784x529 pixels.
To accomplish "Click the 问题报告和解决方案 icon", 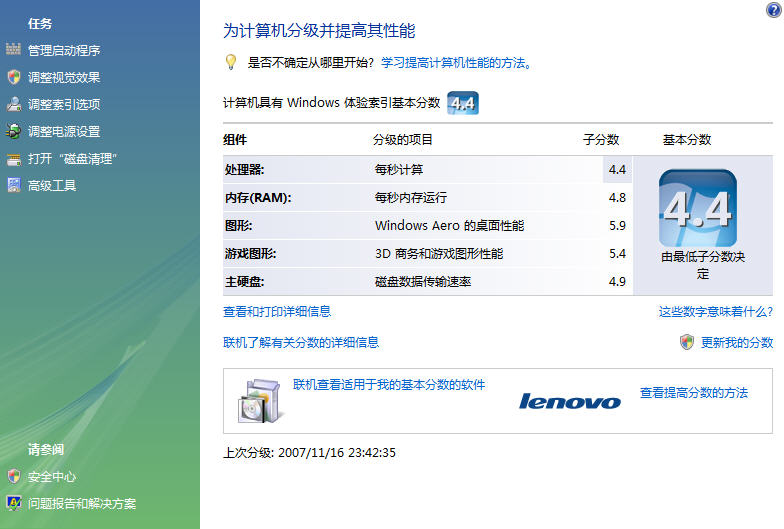I will click(13, 503).
